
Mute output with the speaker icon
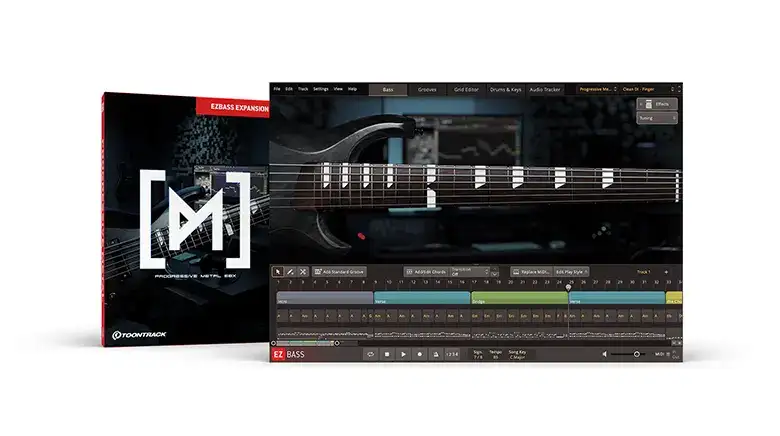point(604,354)
